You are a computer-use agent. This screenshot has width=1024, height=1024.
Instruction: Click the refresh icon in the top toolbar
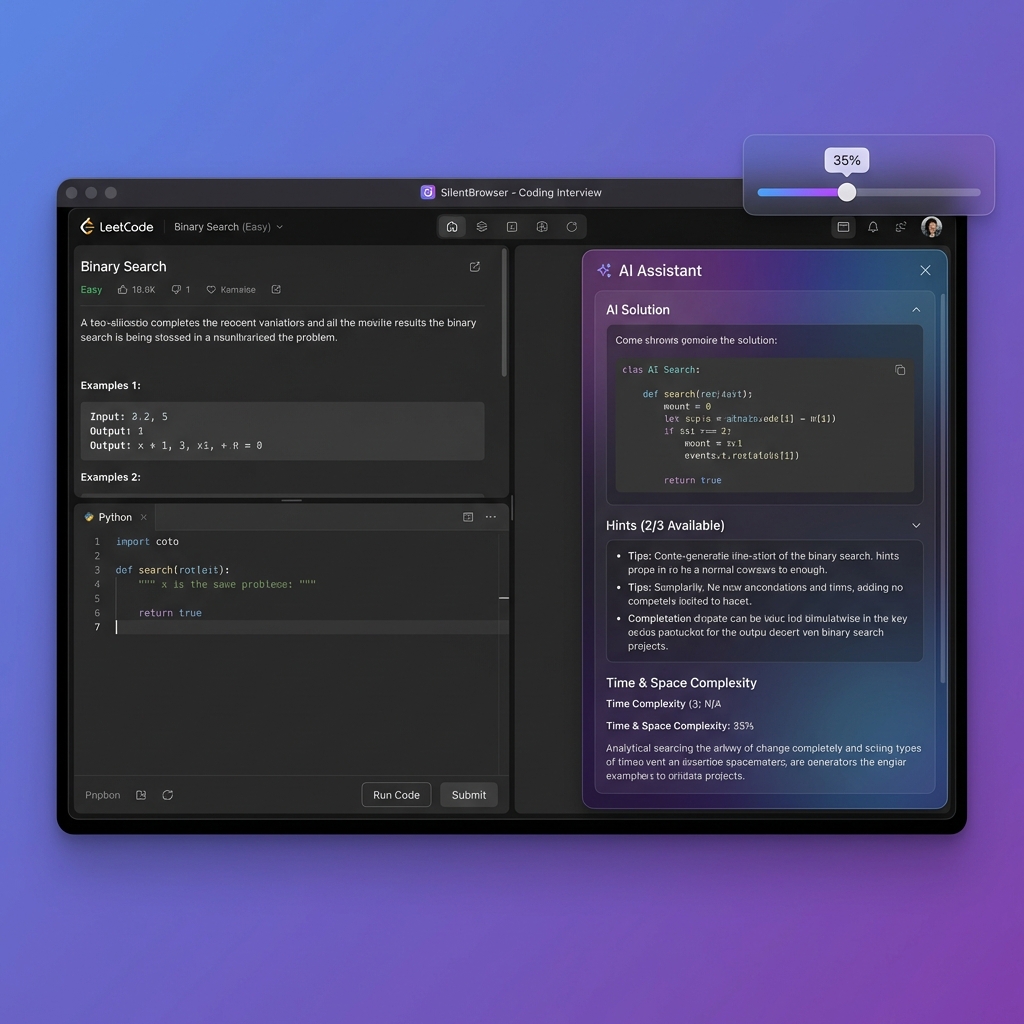[x=571, y=227]
